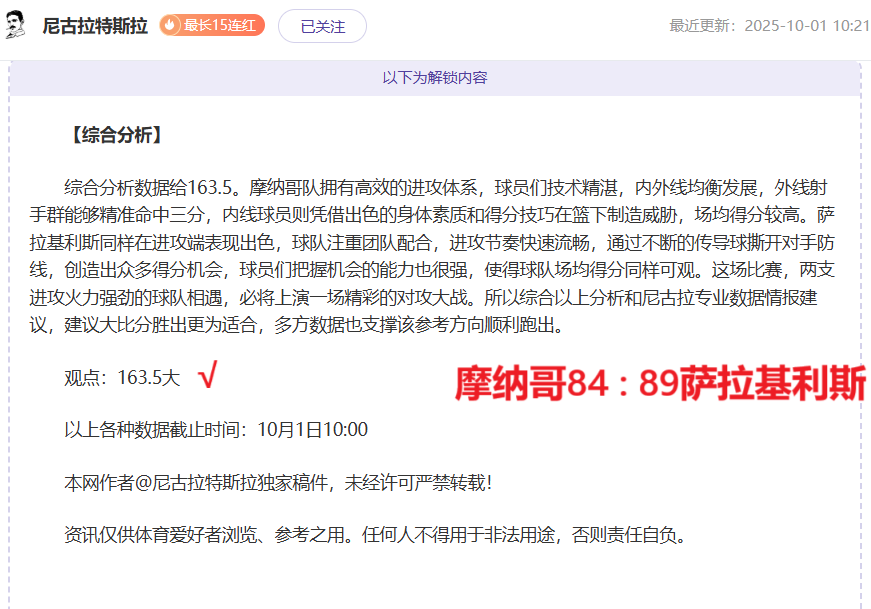The image size is (871, 609).
Task: Click the 以下为解锁内容 banner
Action: [435, 77]
